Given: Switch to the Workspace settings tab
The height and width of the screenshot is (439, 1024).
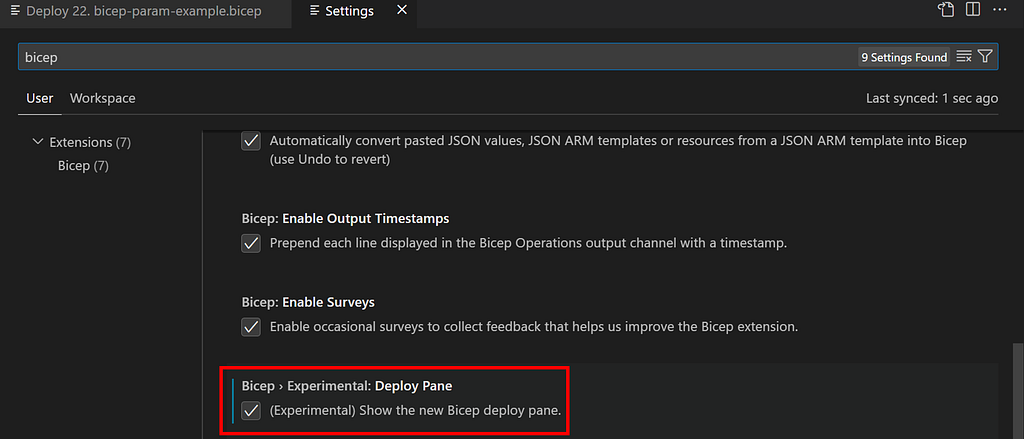Looking at the screenshot, I should point(103,98).
